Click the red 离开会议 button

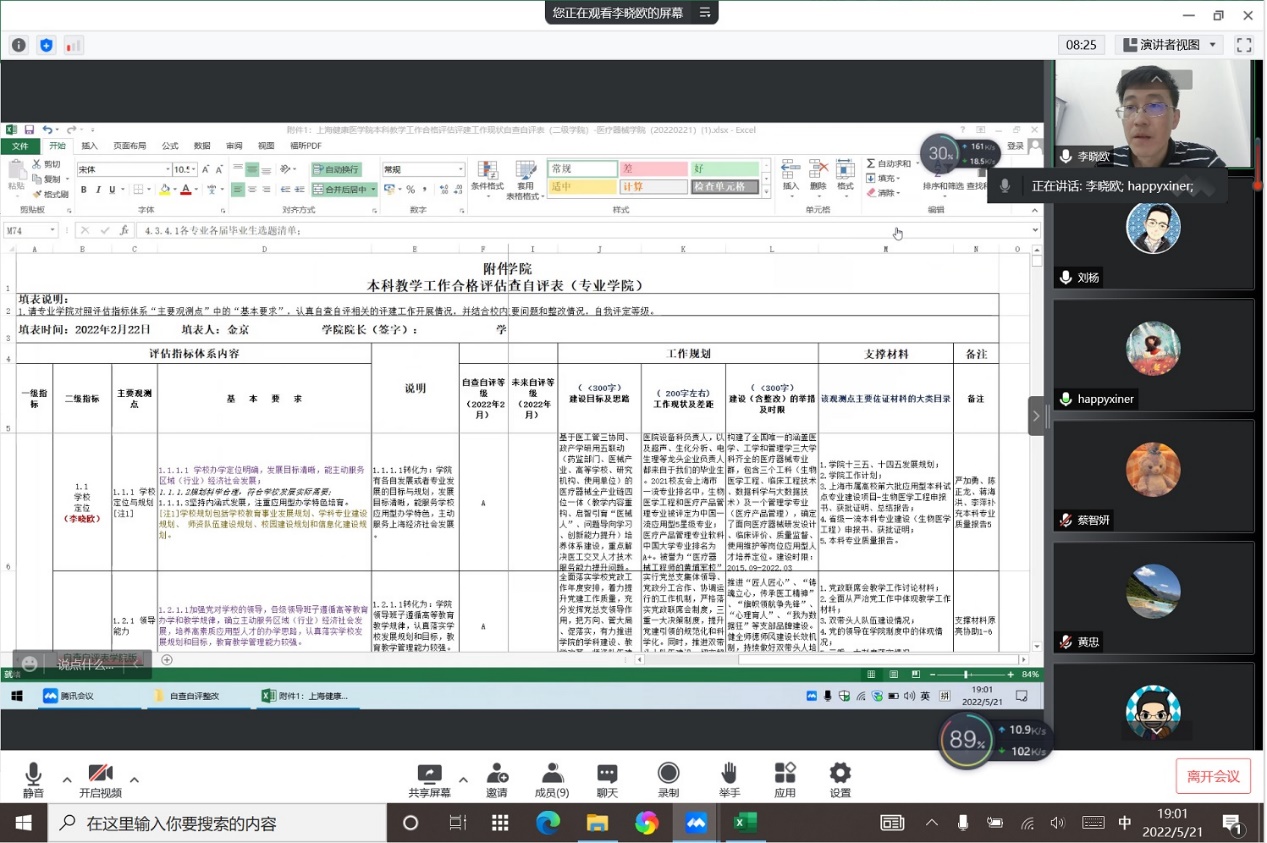[1212, 776]
